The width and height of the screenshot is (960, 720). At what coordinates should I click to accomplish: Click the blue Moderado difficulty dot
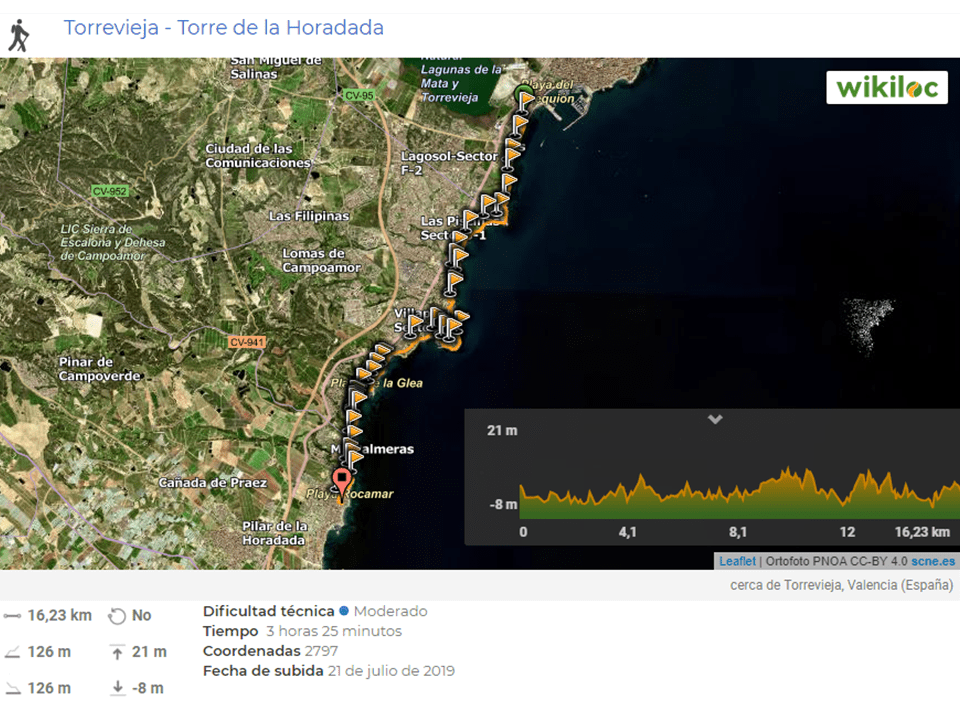[x=344, y=611]
